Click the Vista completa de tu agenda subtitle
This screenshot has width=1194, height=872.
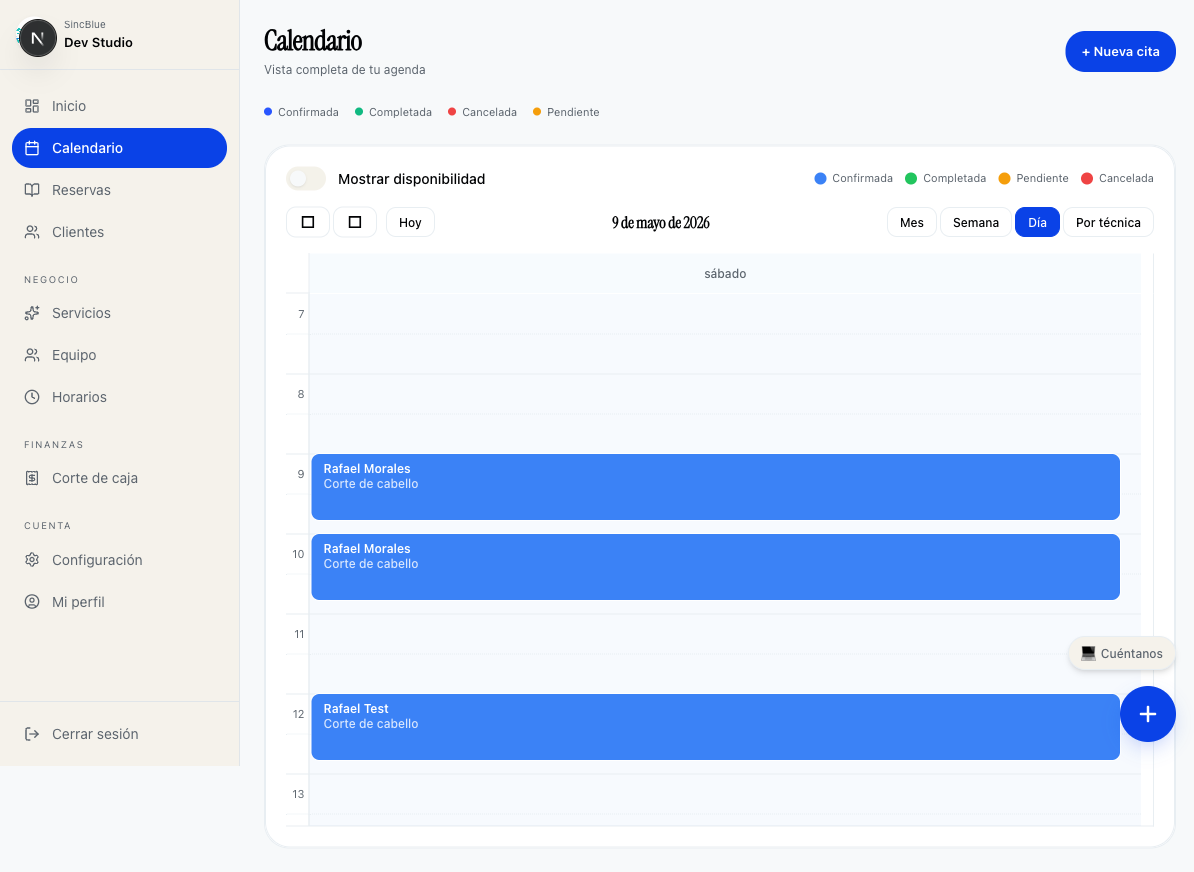[344, 69]
